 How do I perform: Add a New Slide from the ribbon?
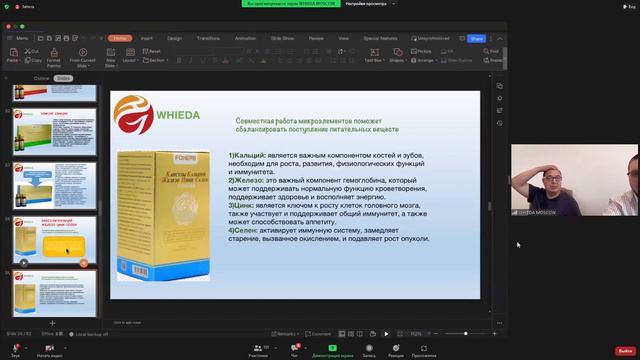pyautogui.click(x=111, y=57)
